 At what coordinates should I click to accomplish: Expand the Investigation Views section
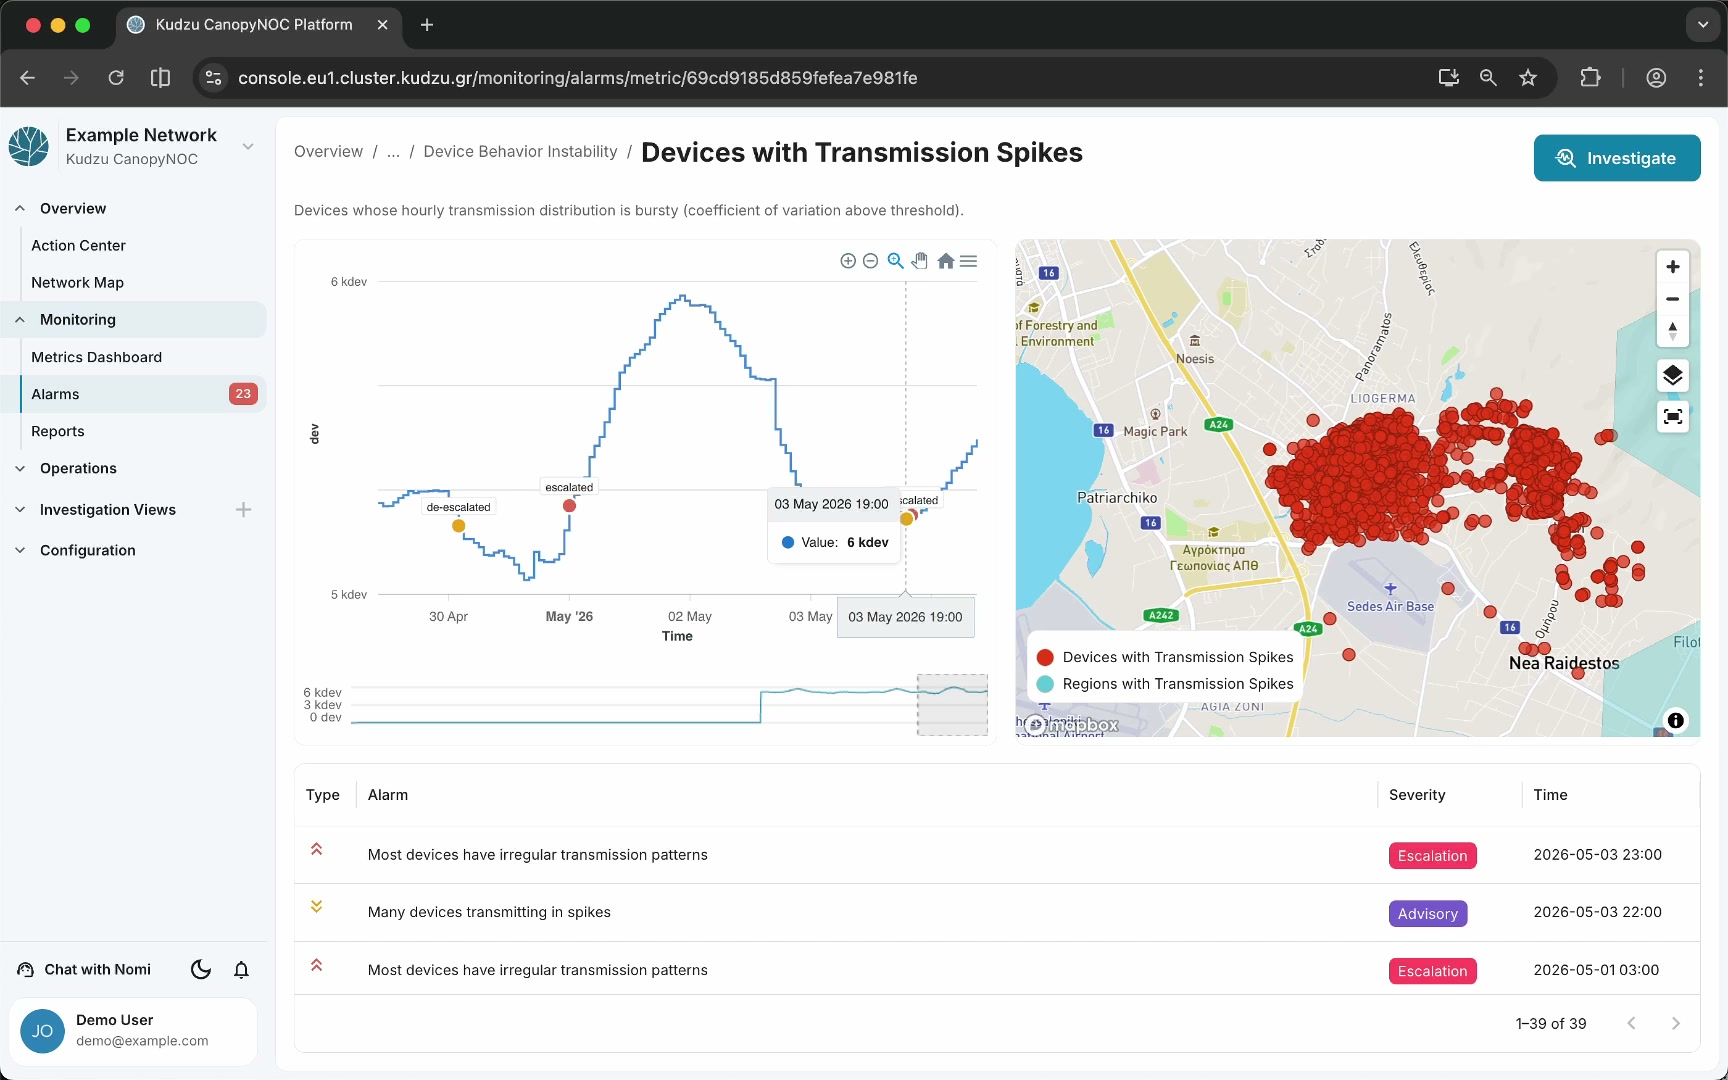pos(20,510)
